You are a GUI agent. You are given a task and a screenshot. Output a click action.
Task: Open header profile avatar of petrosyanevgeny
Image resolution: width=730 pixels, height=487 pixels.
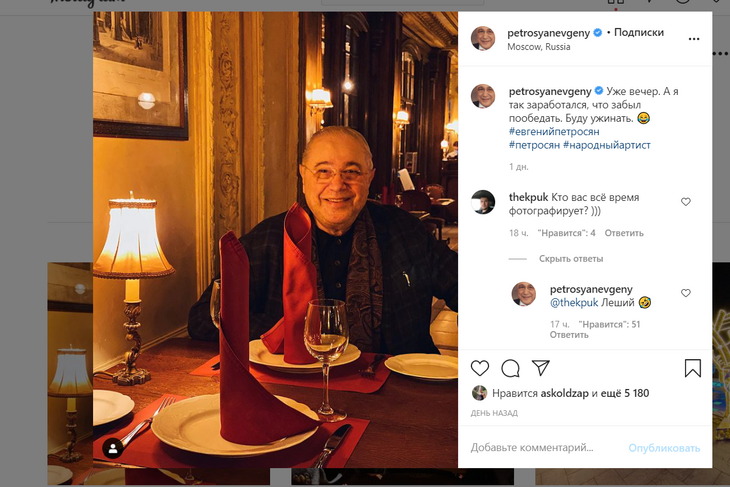click(483, 38)
